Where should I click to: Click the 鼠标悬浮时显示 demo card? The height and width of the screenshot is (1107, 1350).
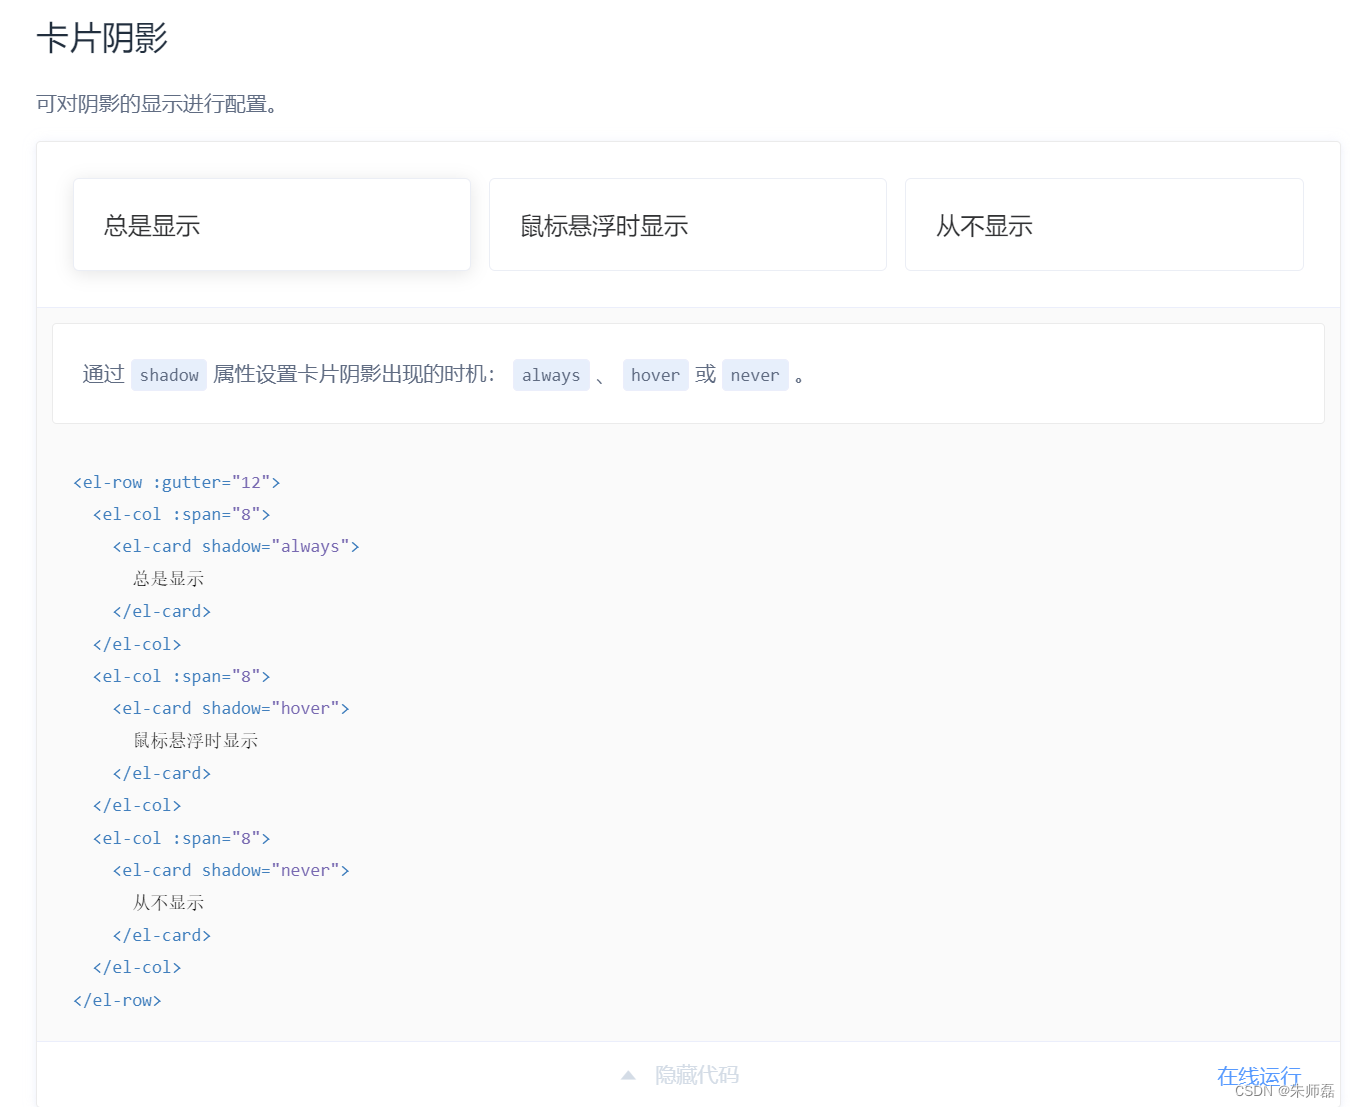(x=687, y=224)
